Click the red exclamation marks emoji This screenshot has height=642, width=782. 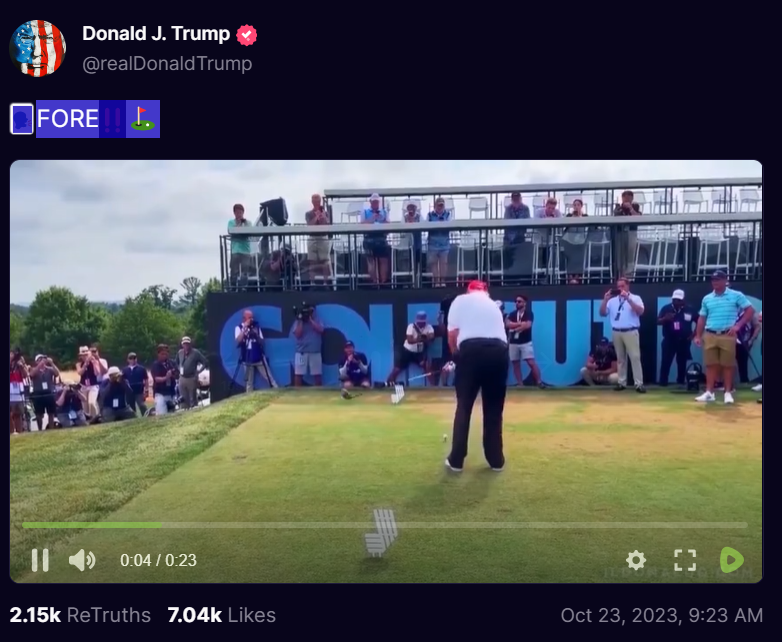tap(112, 119)
